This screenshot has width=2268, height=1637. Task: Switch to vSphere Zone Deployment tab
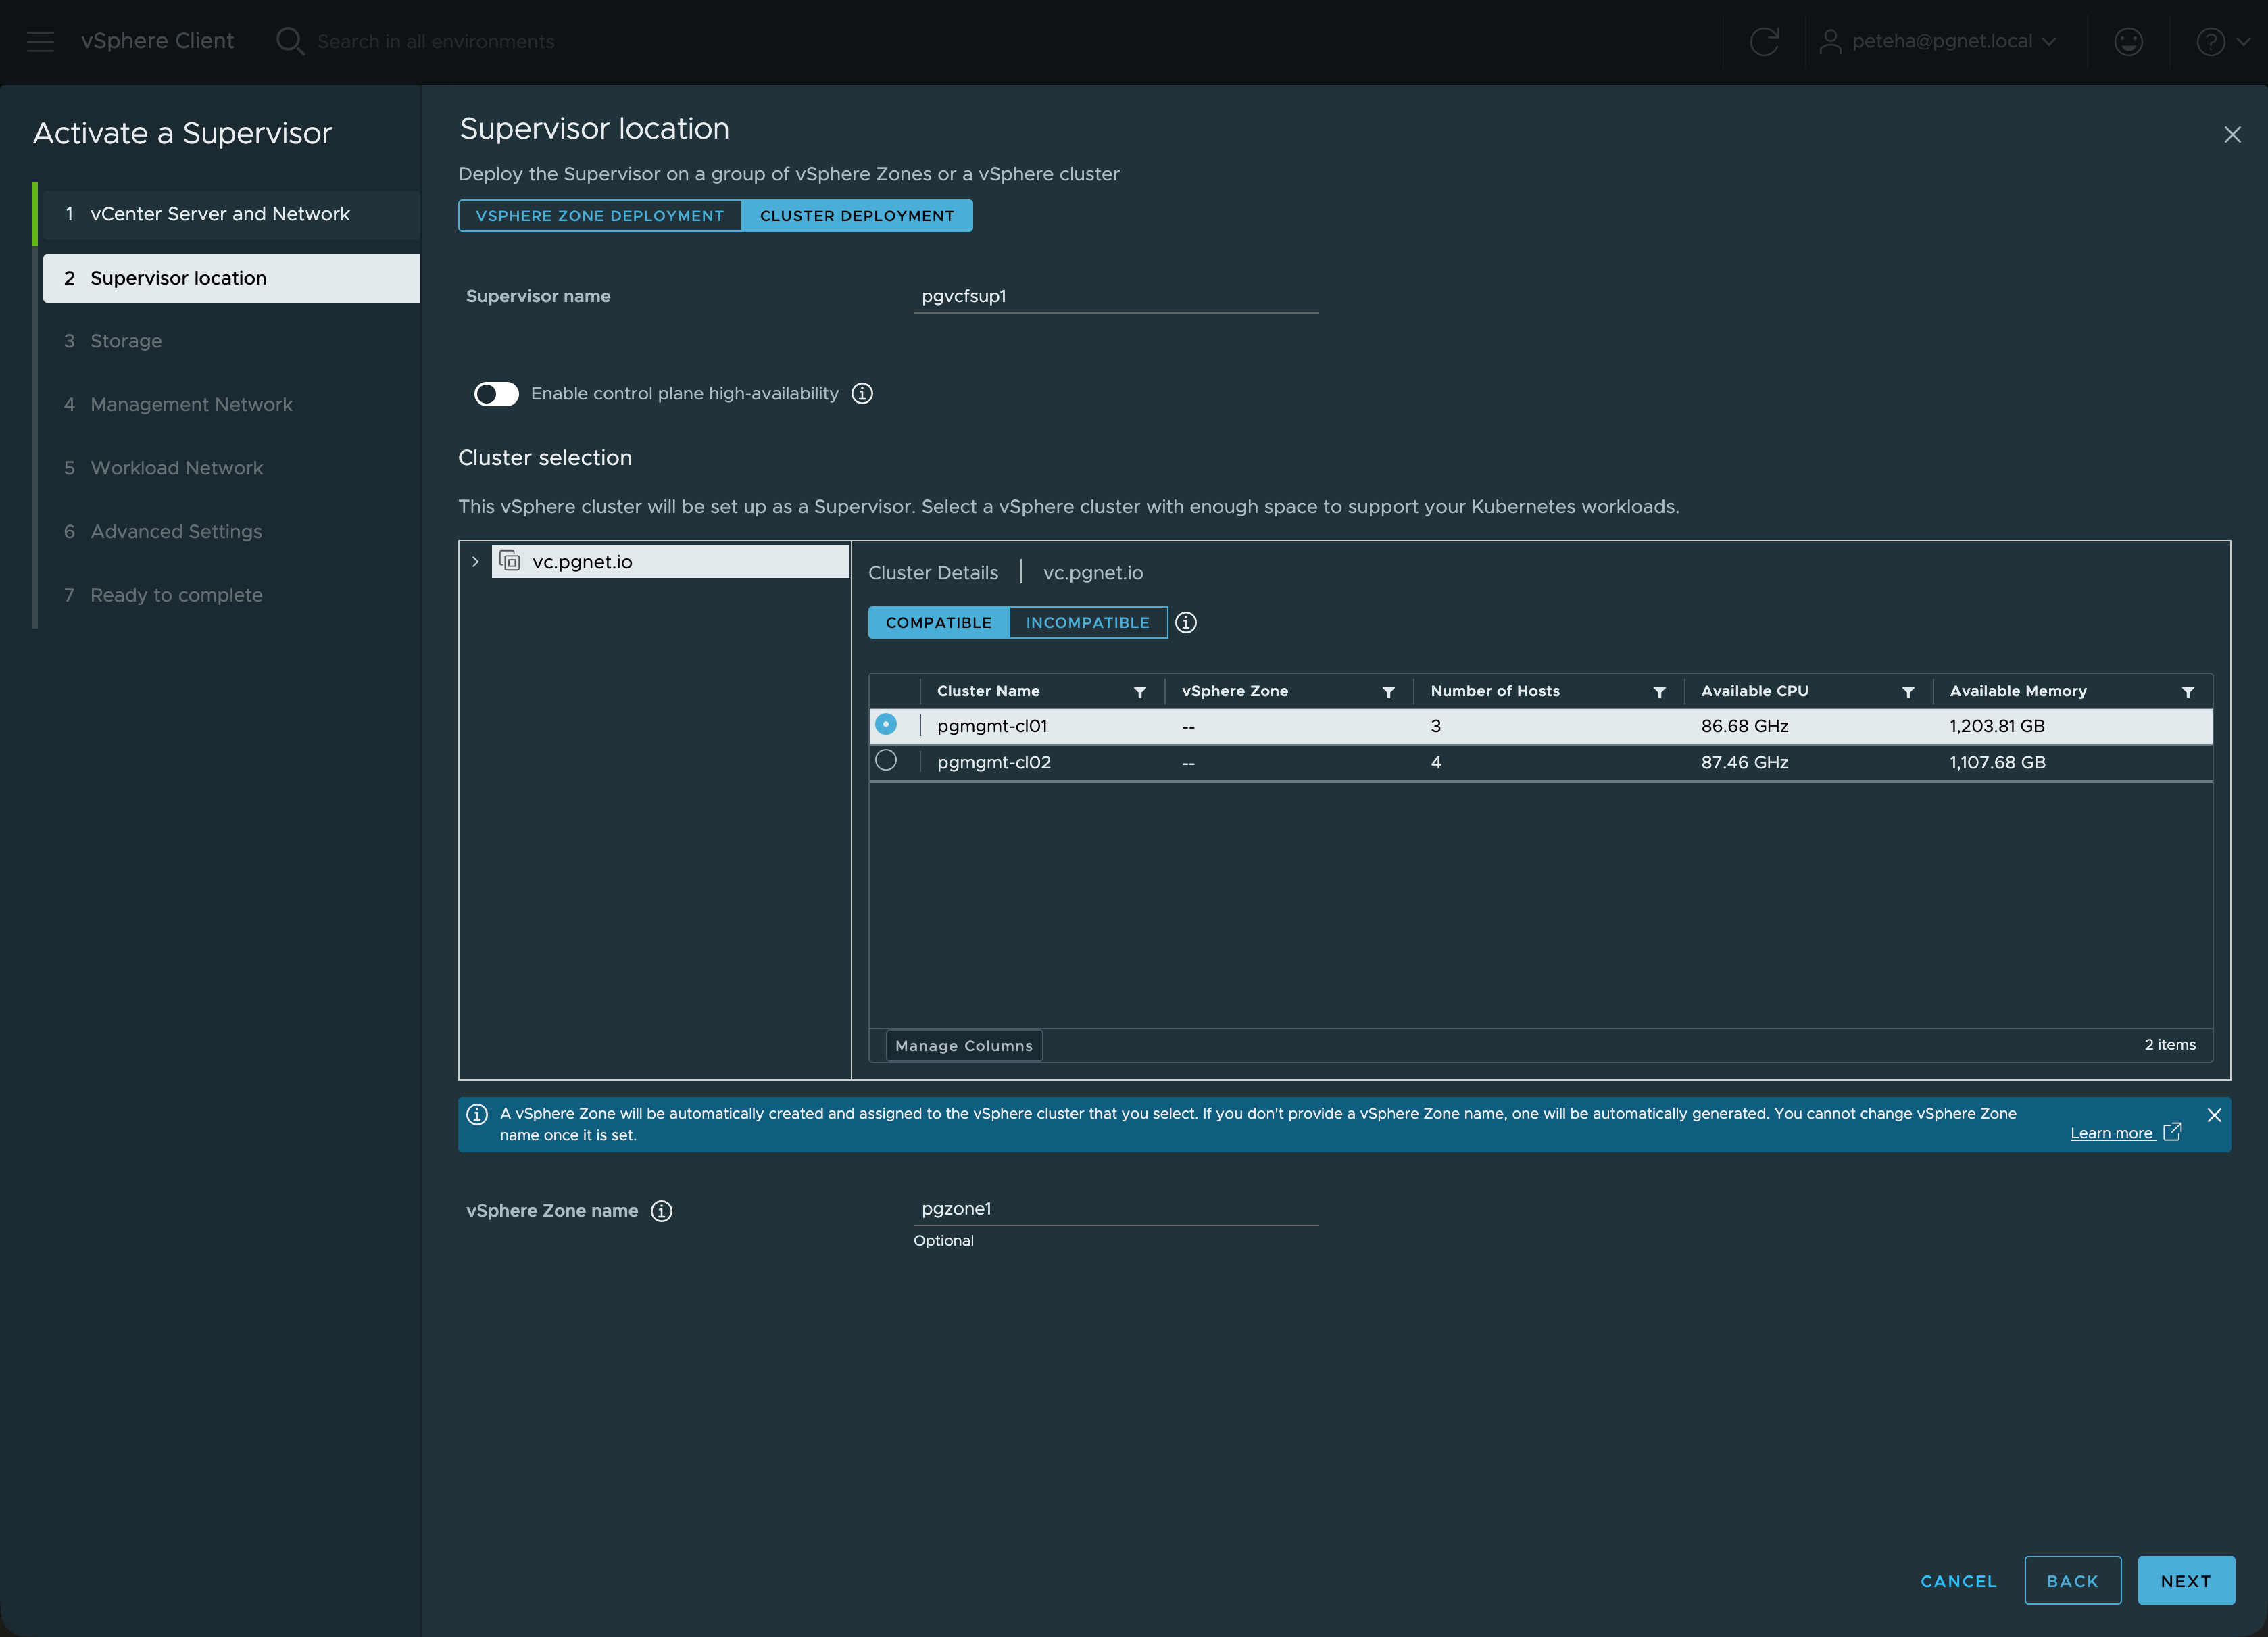(x=600, y=216)
